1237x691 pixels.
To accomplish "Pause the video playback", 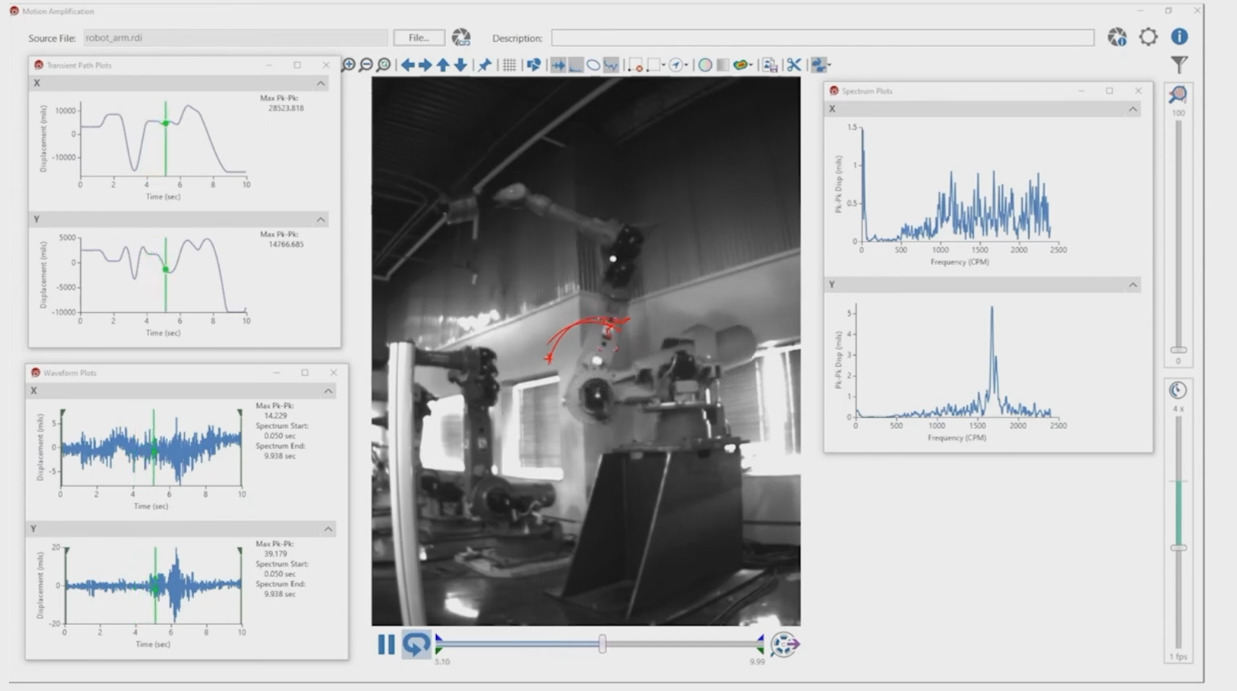I will pyautogui.click(x=386, y=645).
